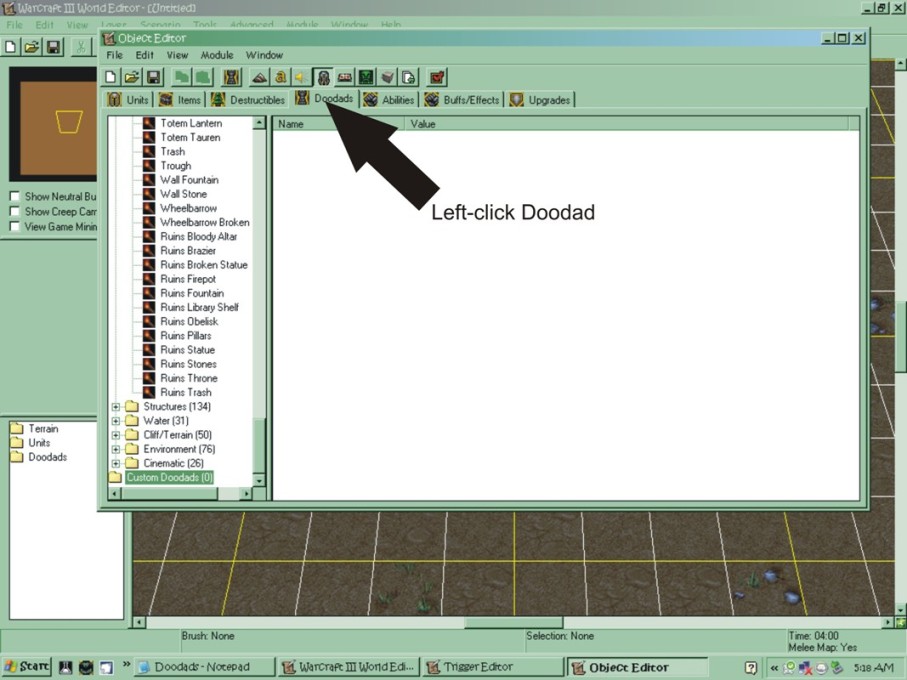Select Wall Fountain doodad
The width and height of the screenshot is (907, 680).
pos(189,180)
